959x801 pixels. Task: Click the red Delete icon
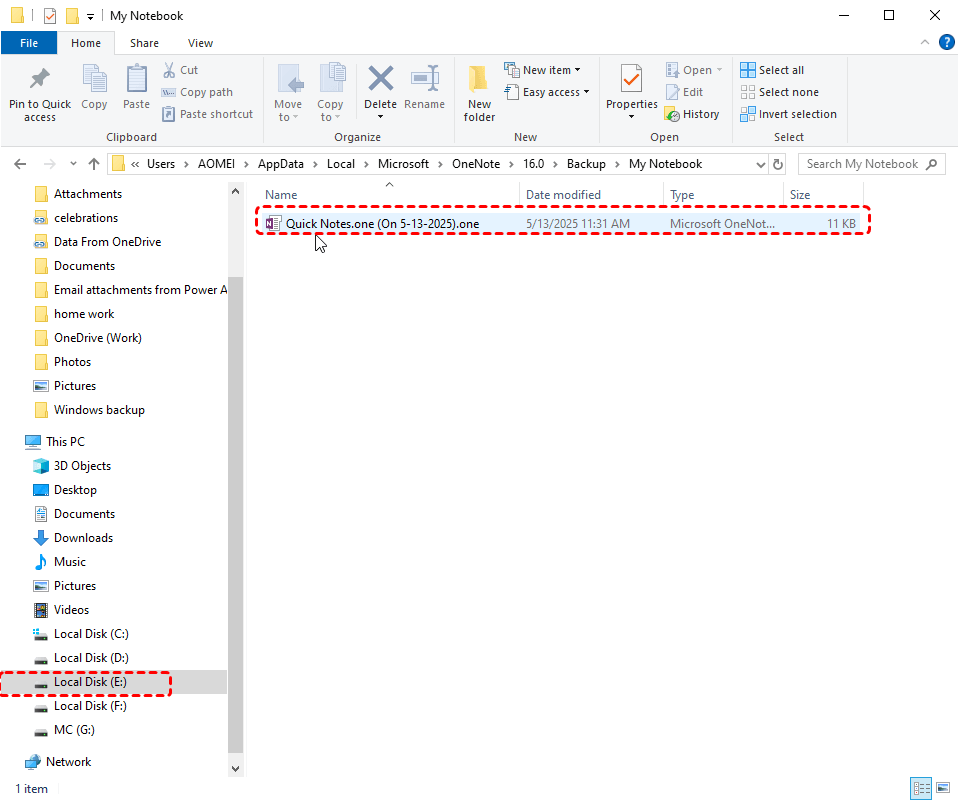pos(380,79)
